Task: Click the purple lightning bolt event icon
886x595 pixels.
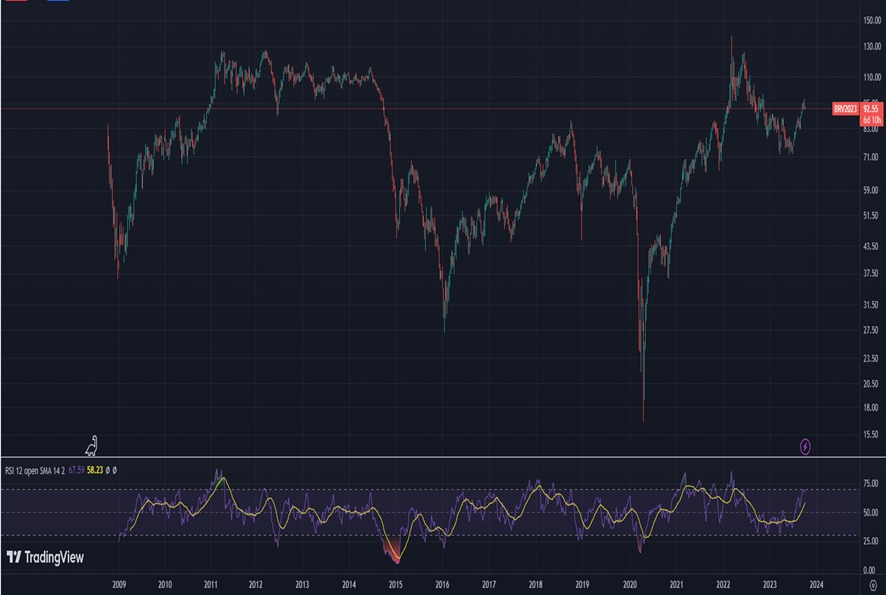Action: [805, 447]
